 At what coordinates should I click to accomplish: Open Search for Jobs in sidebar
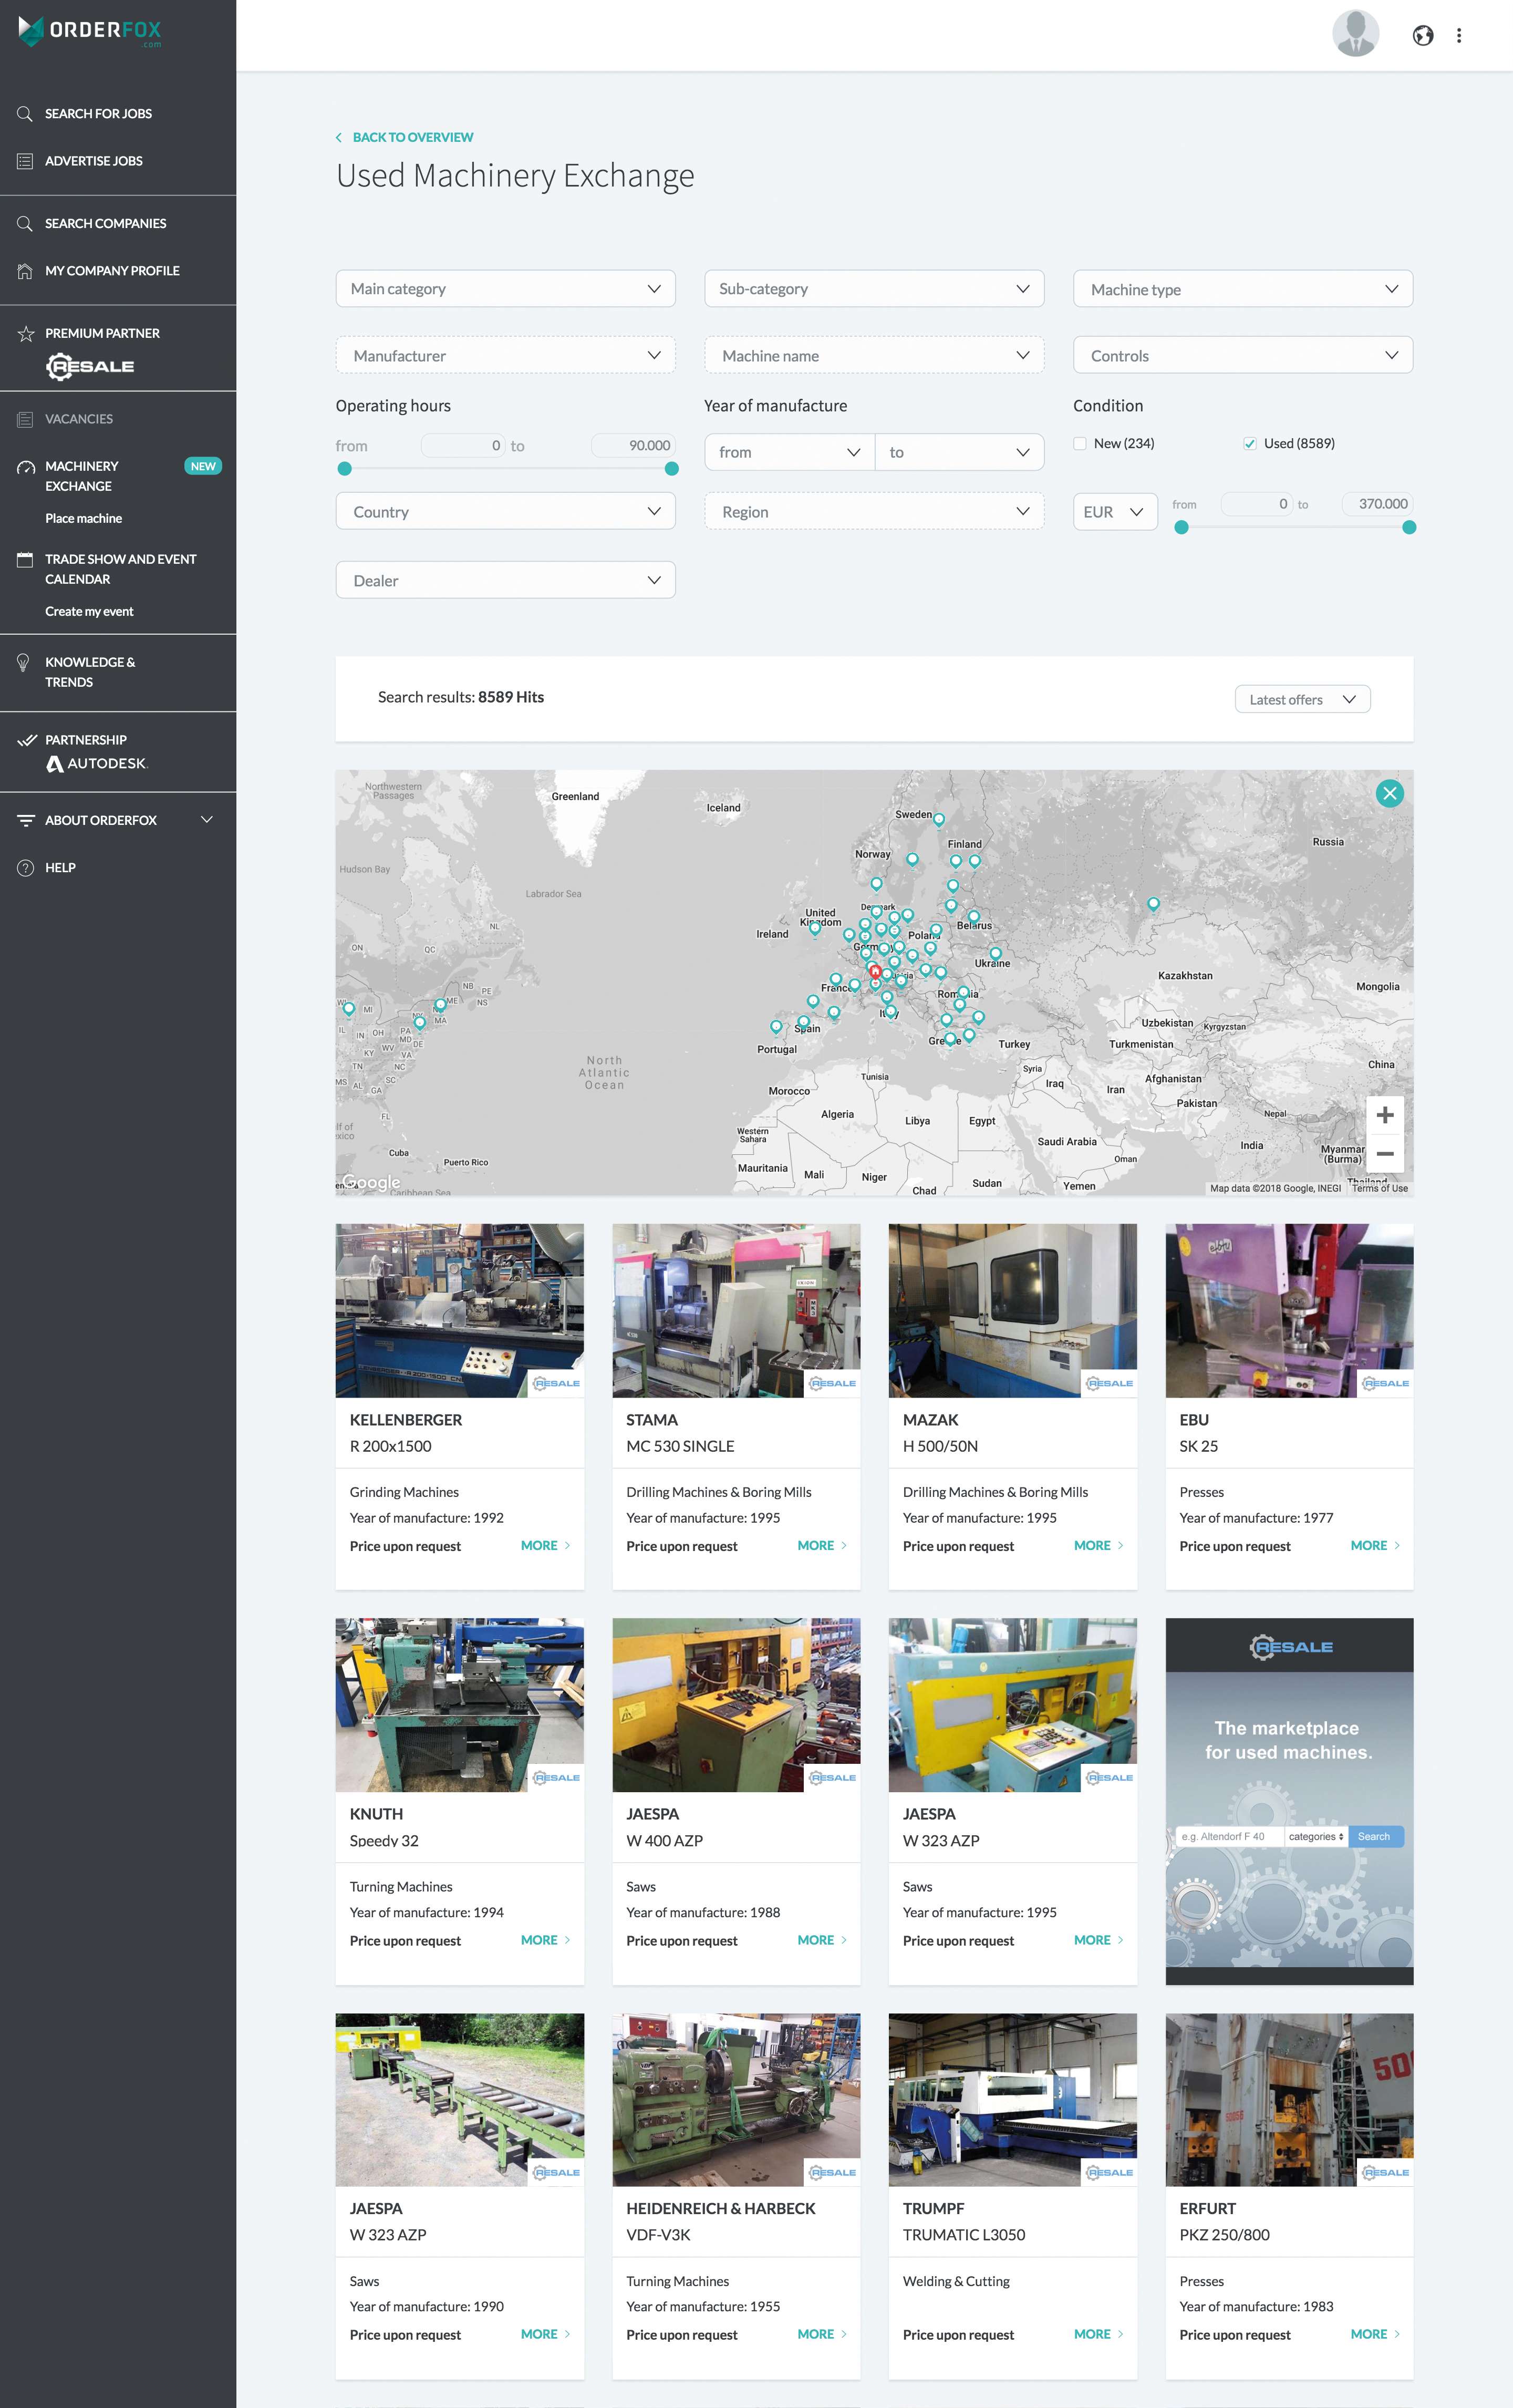98,114
